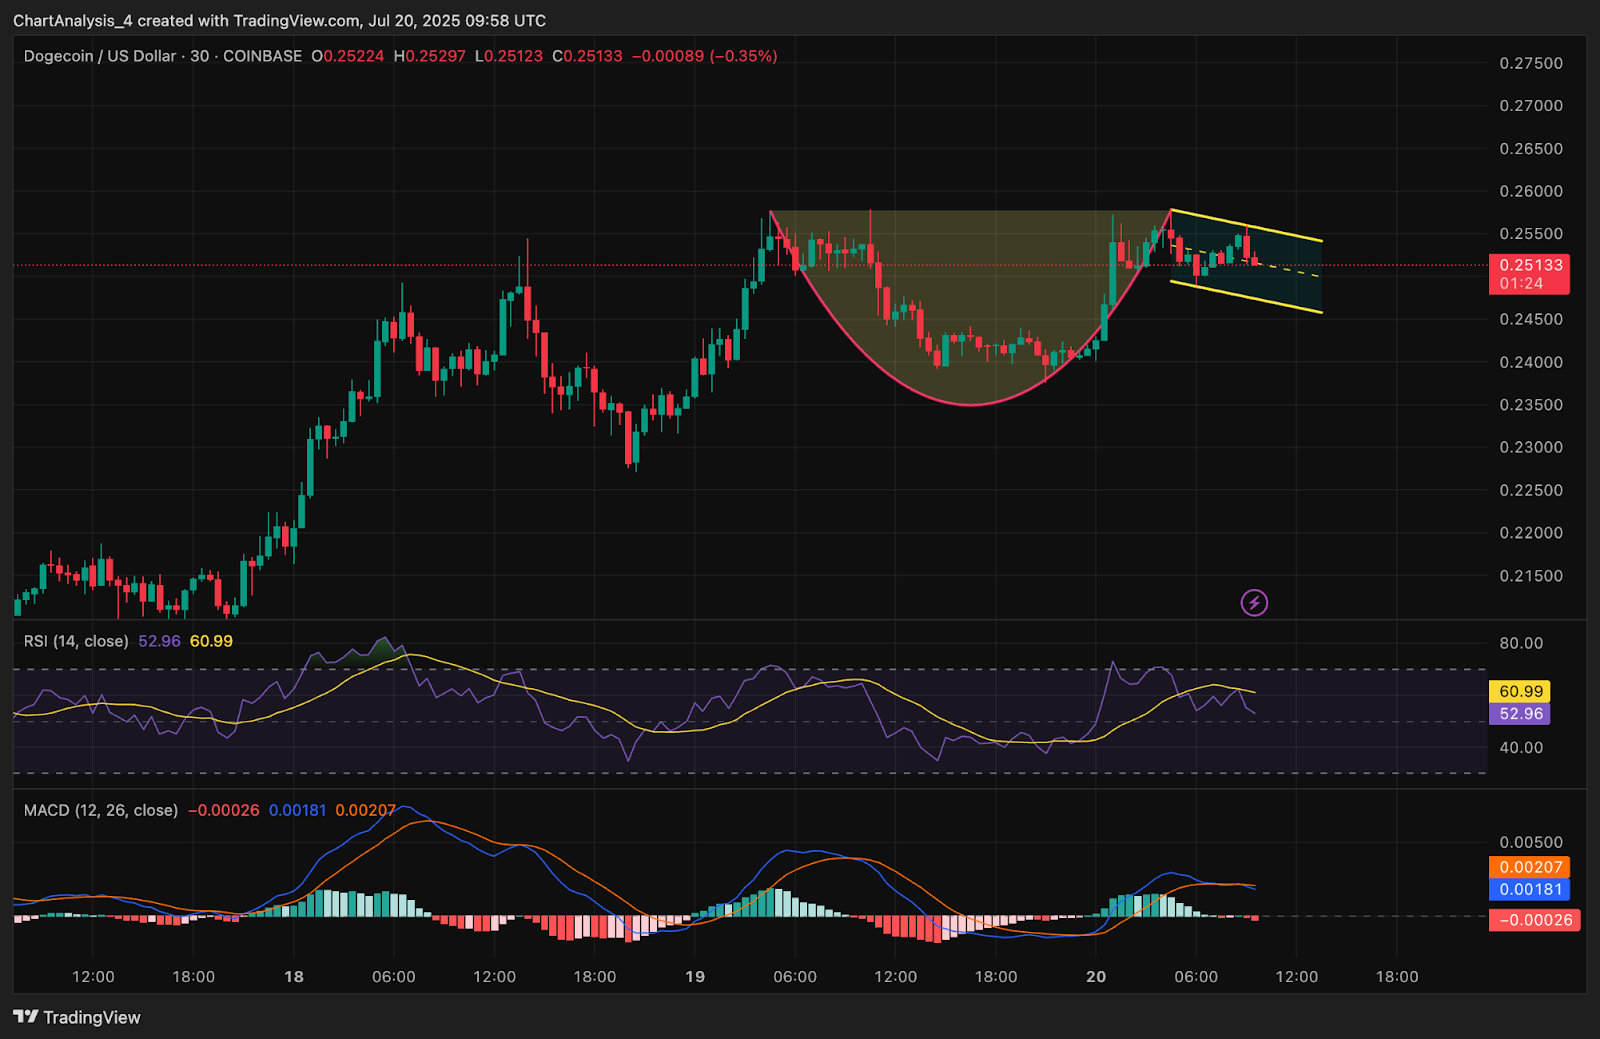Select the Dogecoin / US Dollar symbol title
1600x1039 pixels.
pyautogui.click(x=99, y=56)
